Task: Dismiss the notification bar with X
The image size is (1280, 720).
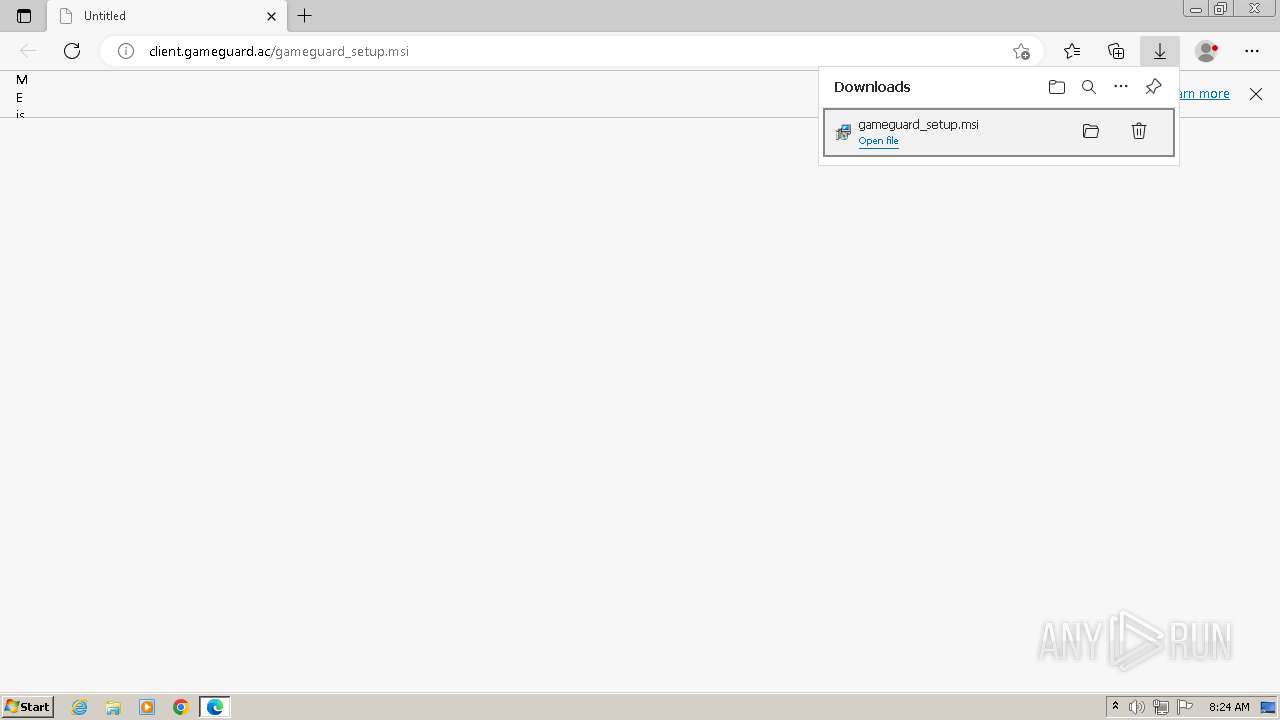Action: click(x=1256, y=94)
